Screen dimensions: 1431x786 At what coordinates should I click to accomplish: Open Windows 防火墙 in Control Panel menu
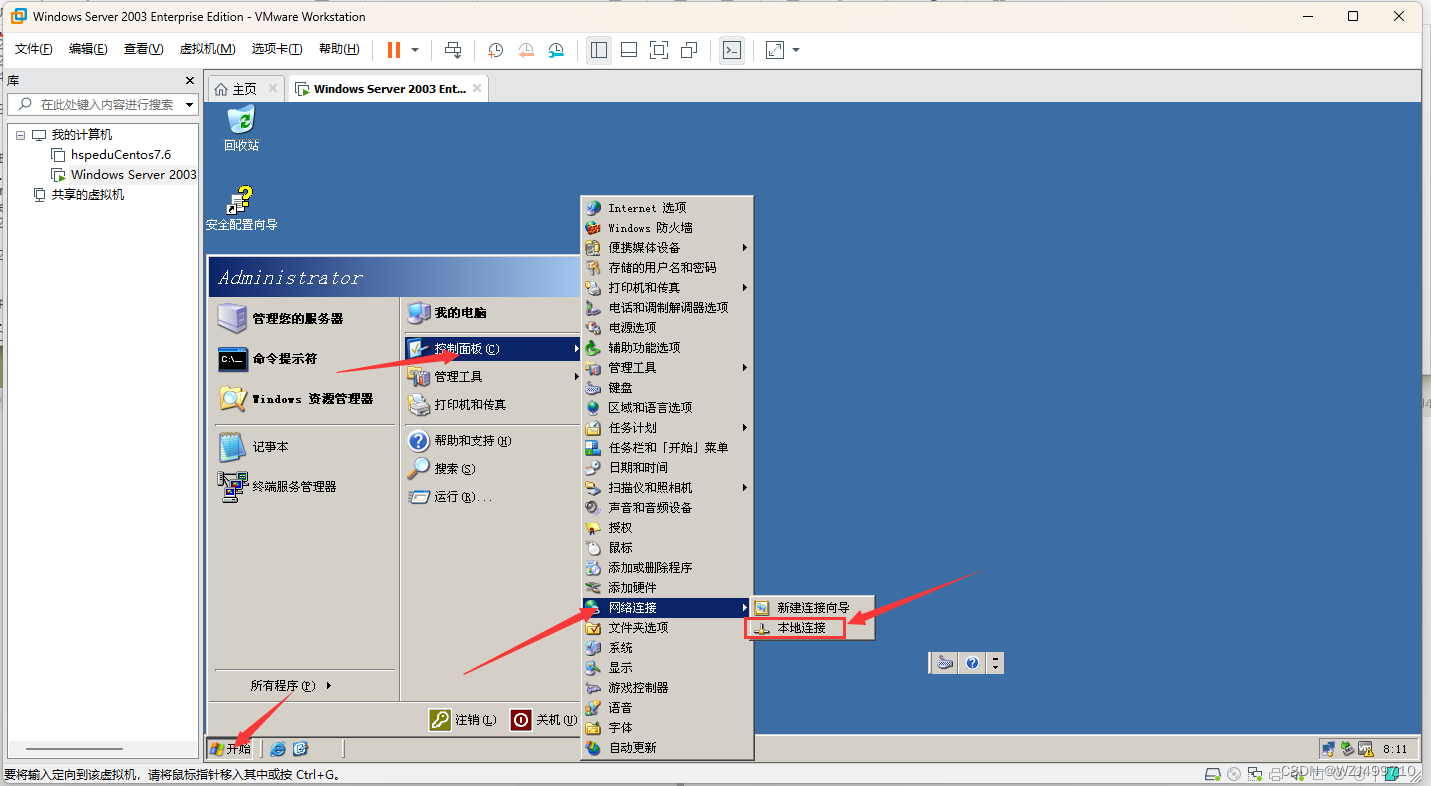(x=667, y=228)
